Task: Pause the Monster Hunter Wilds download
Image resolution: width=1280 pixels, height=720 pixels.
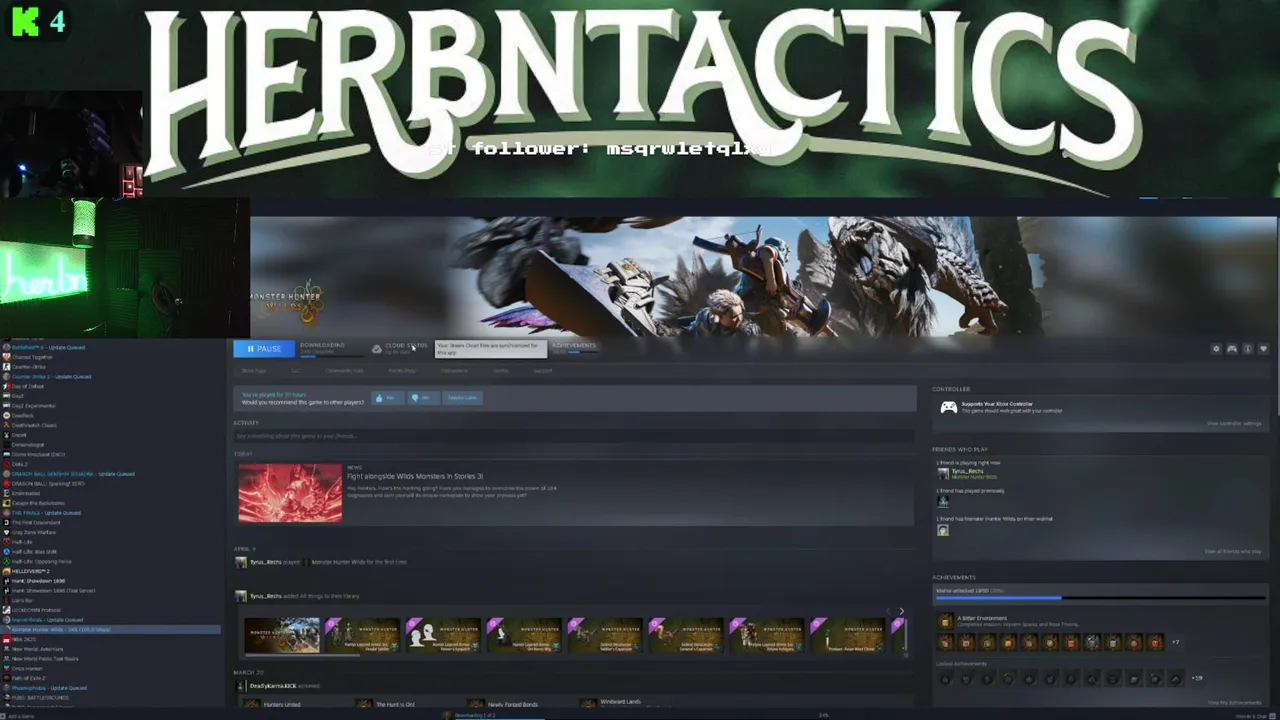Action: click(264, 349)
